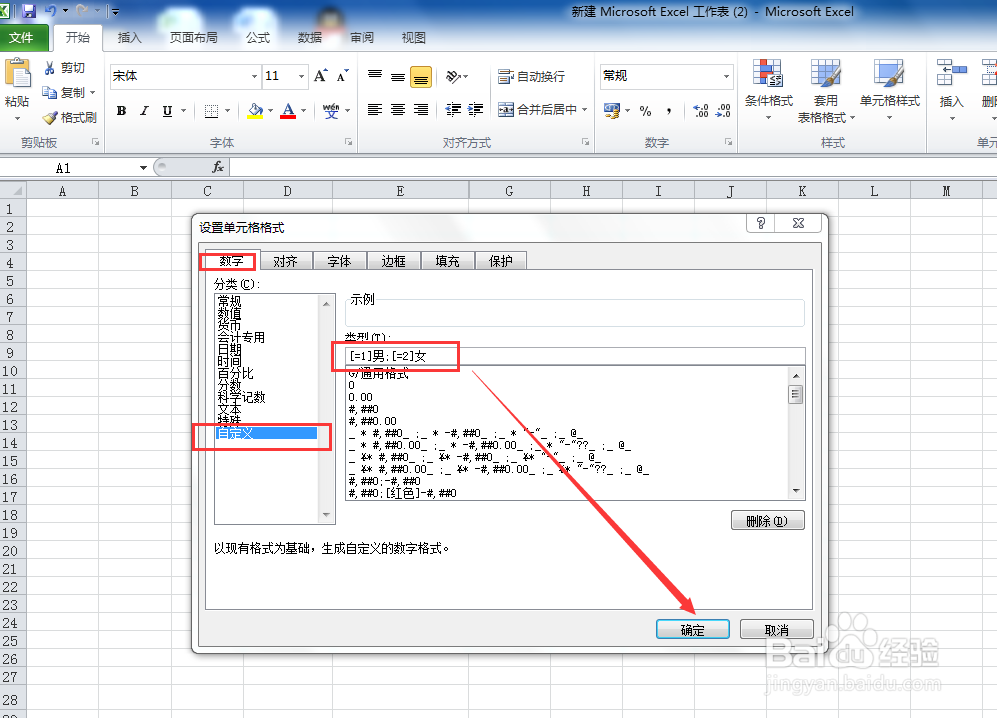Toggle Italic formatting
The image size is (997, 718).
(144, 111)
